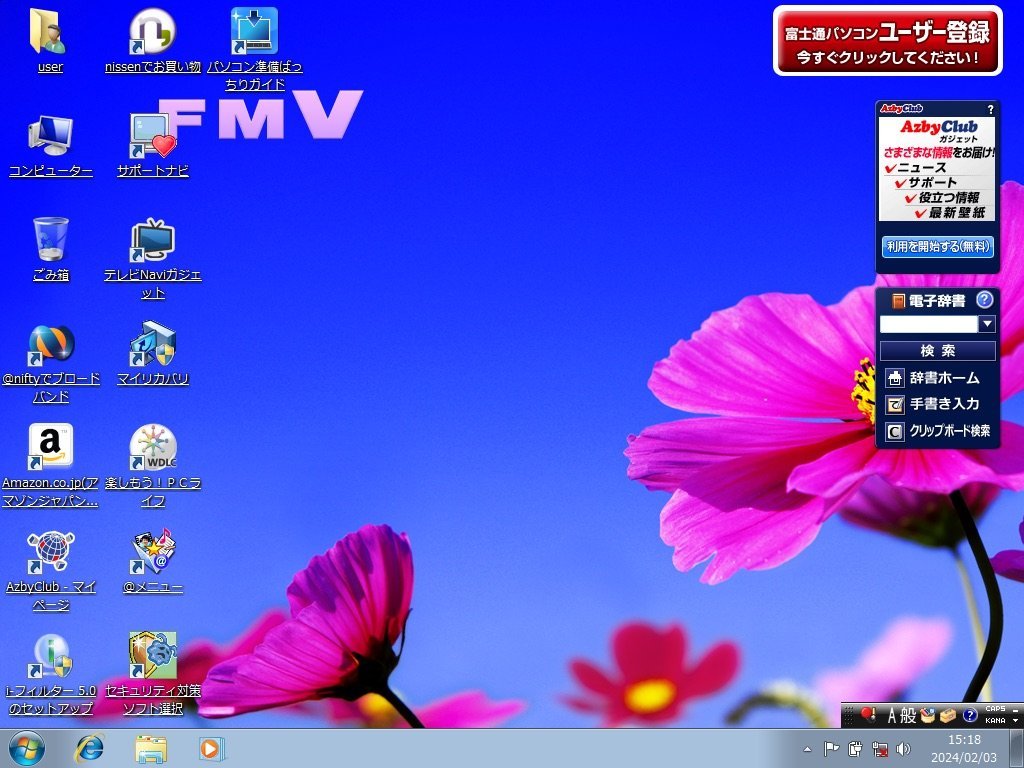Image resolution: width=1024 pixels, height=768 pixels.
Task: Open the ごみ箱 recycle bin icon
Action: 50,241
